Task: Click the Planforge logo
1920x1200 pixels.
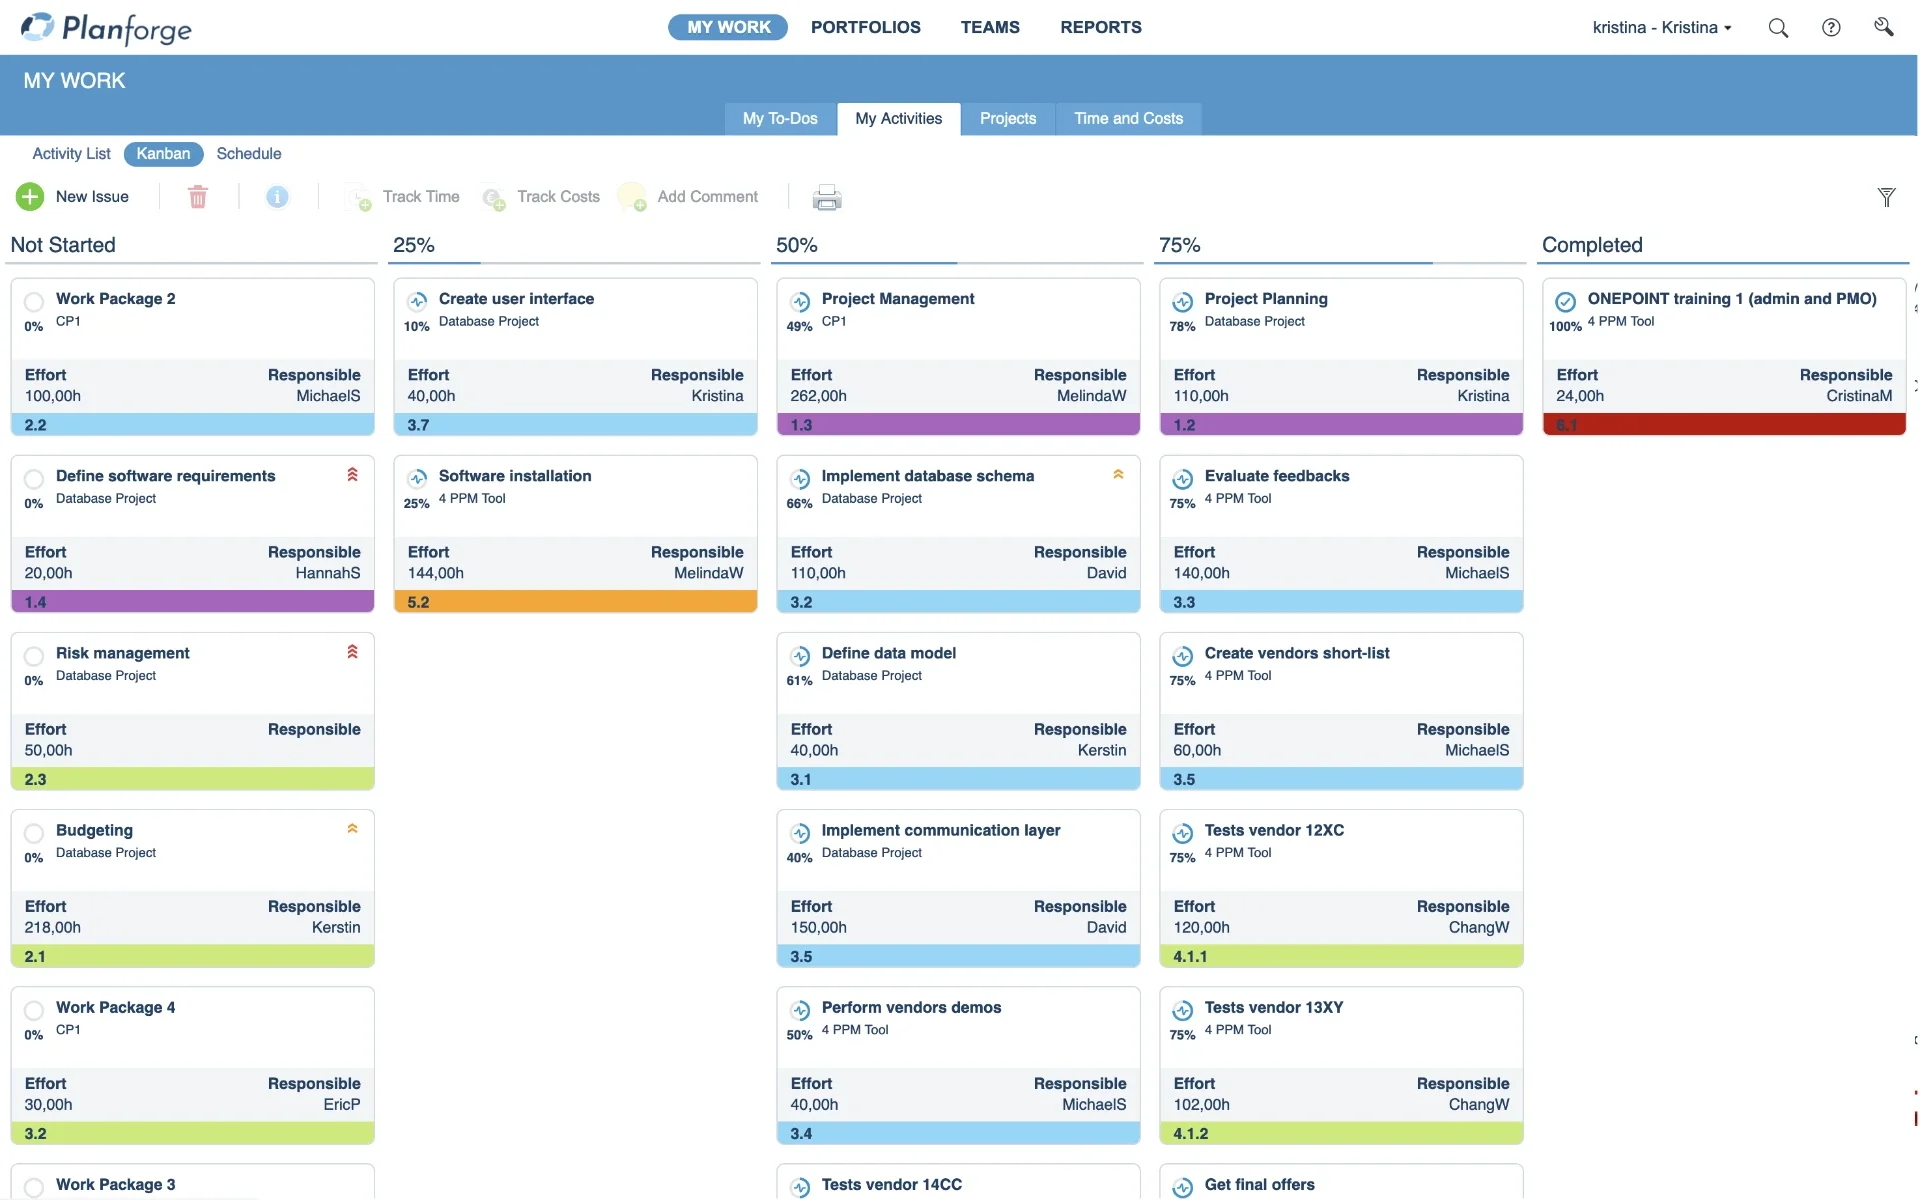Action: pyautogui.click(x=106, y=28)
